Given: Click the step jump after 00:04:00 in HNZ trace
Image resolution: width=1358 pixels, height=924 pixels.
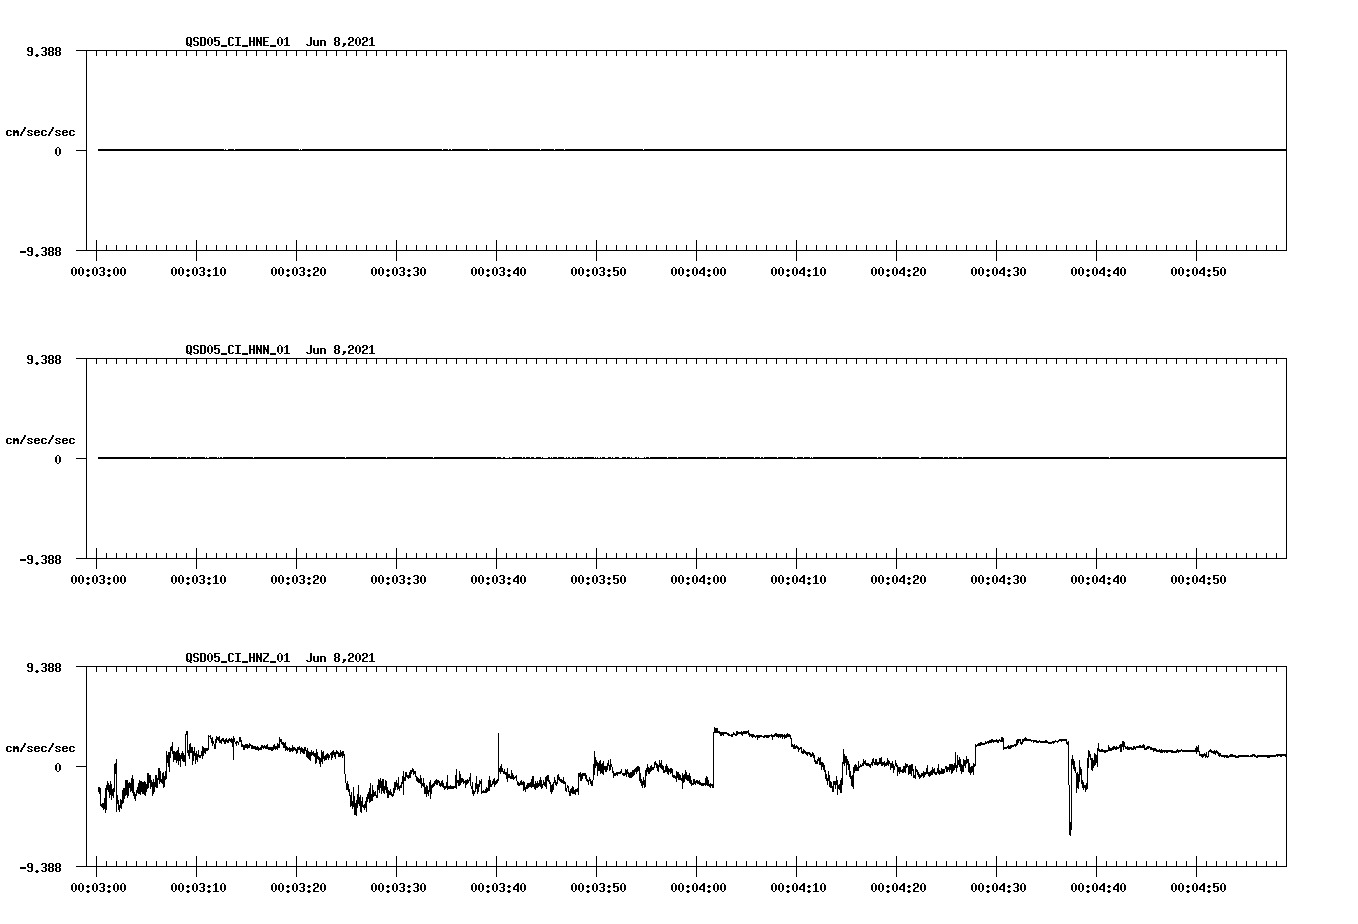Looking at the screenshot, I should (714, 757).
